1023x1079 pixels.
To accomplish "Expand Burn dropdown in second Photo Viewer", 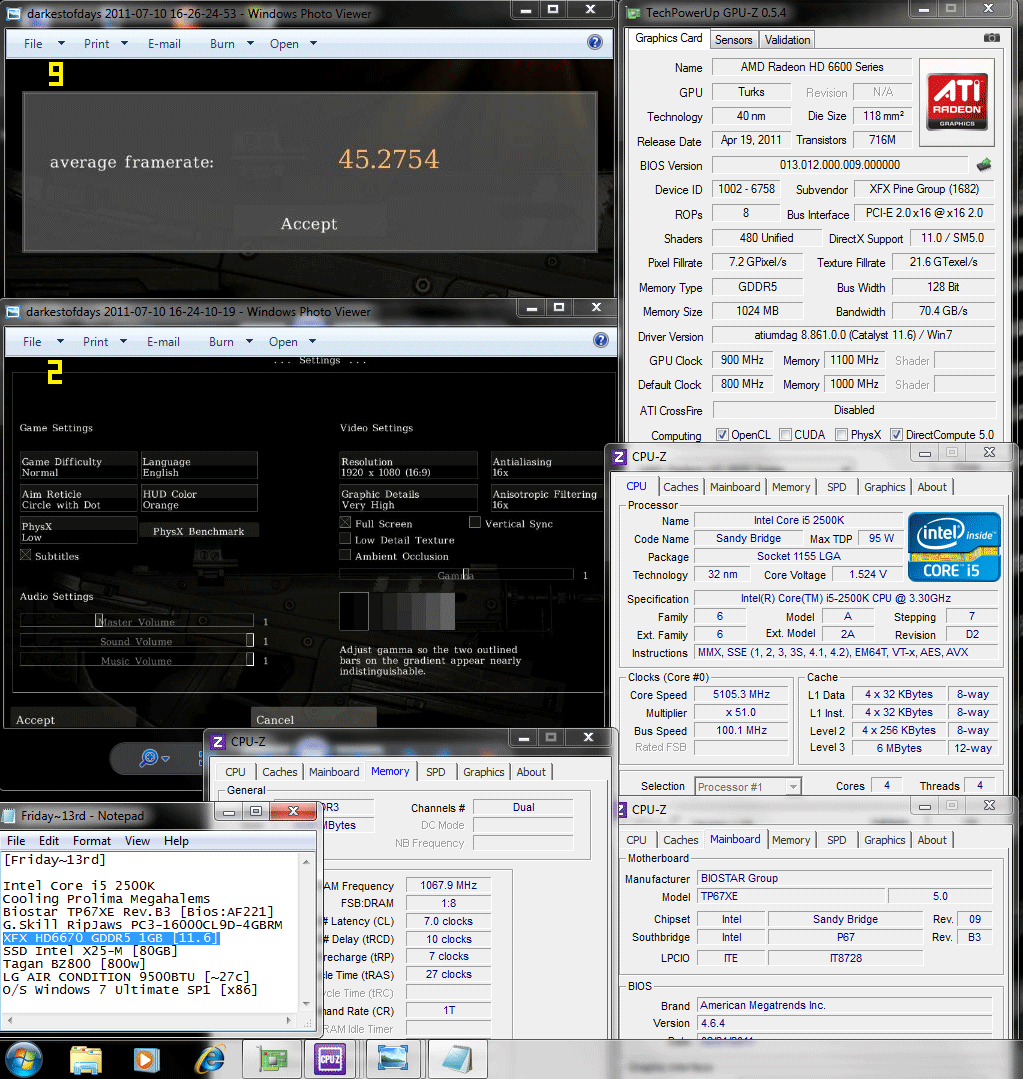I will coord(250,341).
